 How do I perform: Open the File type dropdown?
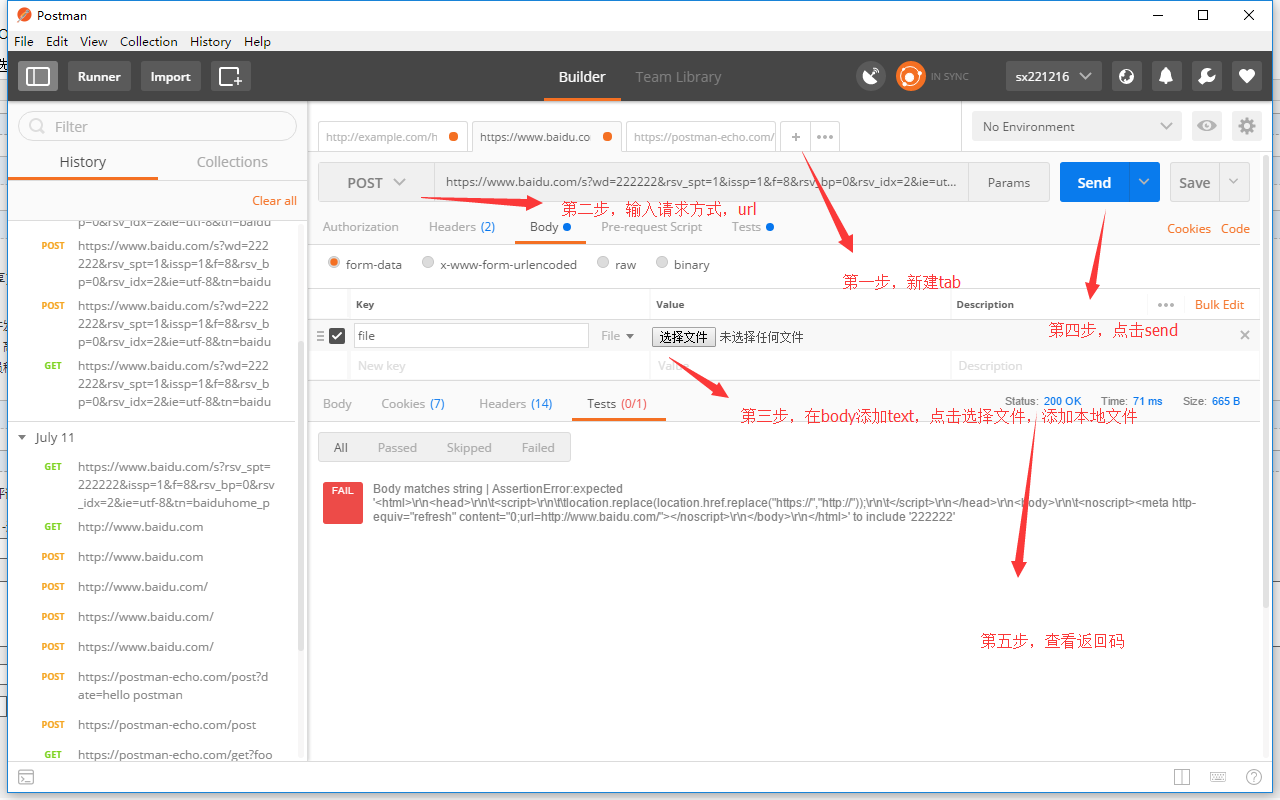pyautogui.click(x=617, y=336)
